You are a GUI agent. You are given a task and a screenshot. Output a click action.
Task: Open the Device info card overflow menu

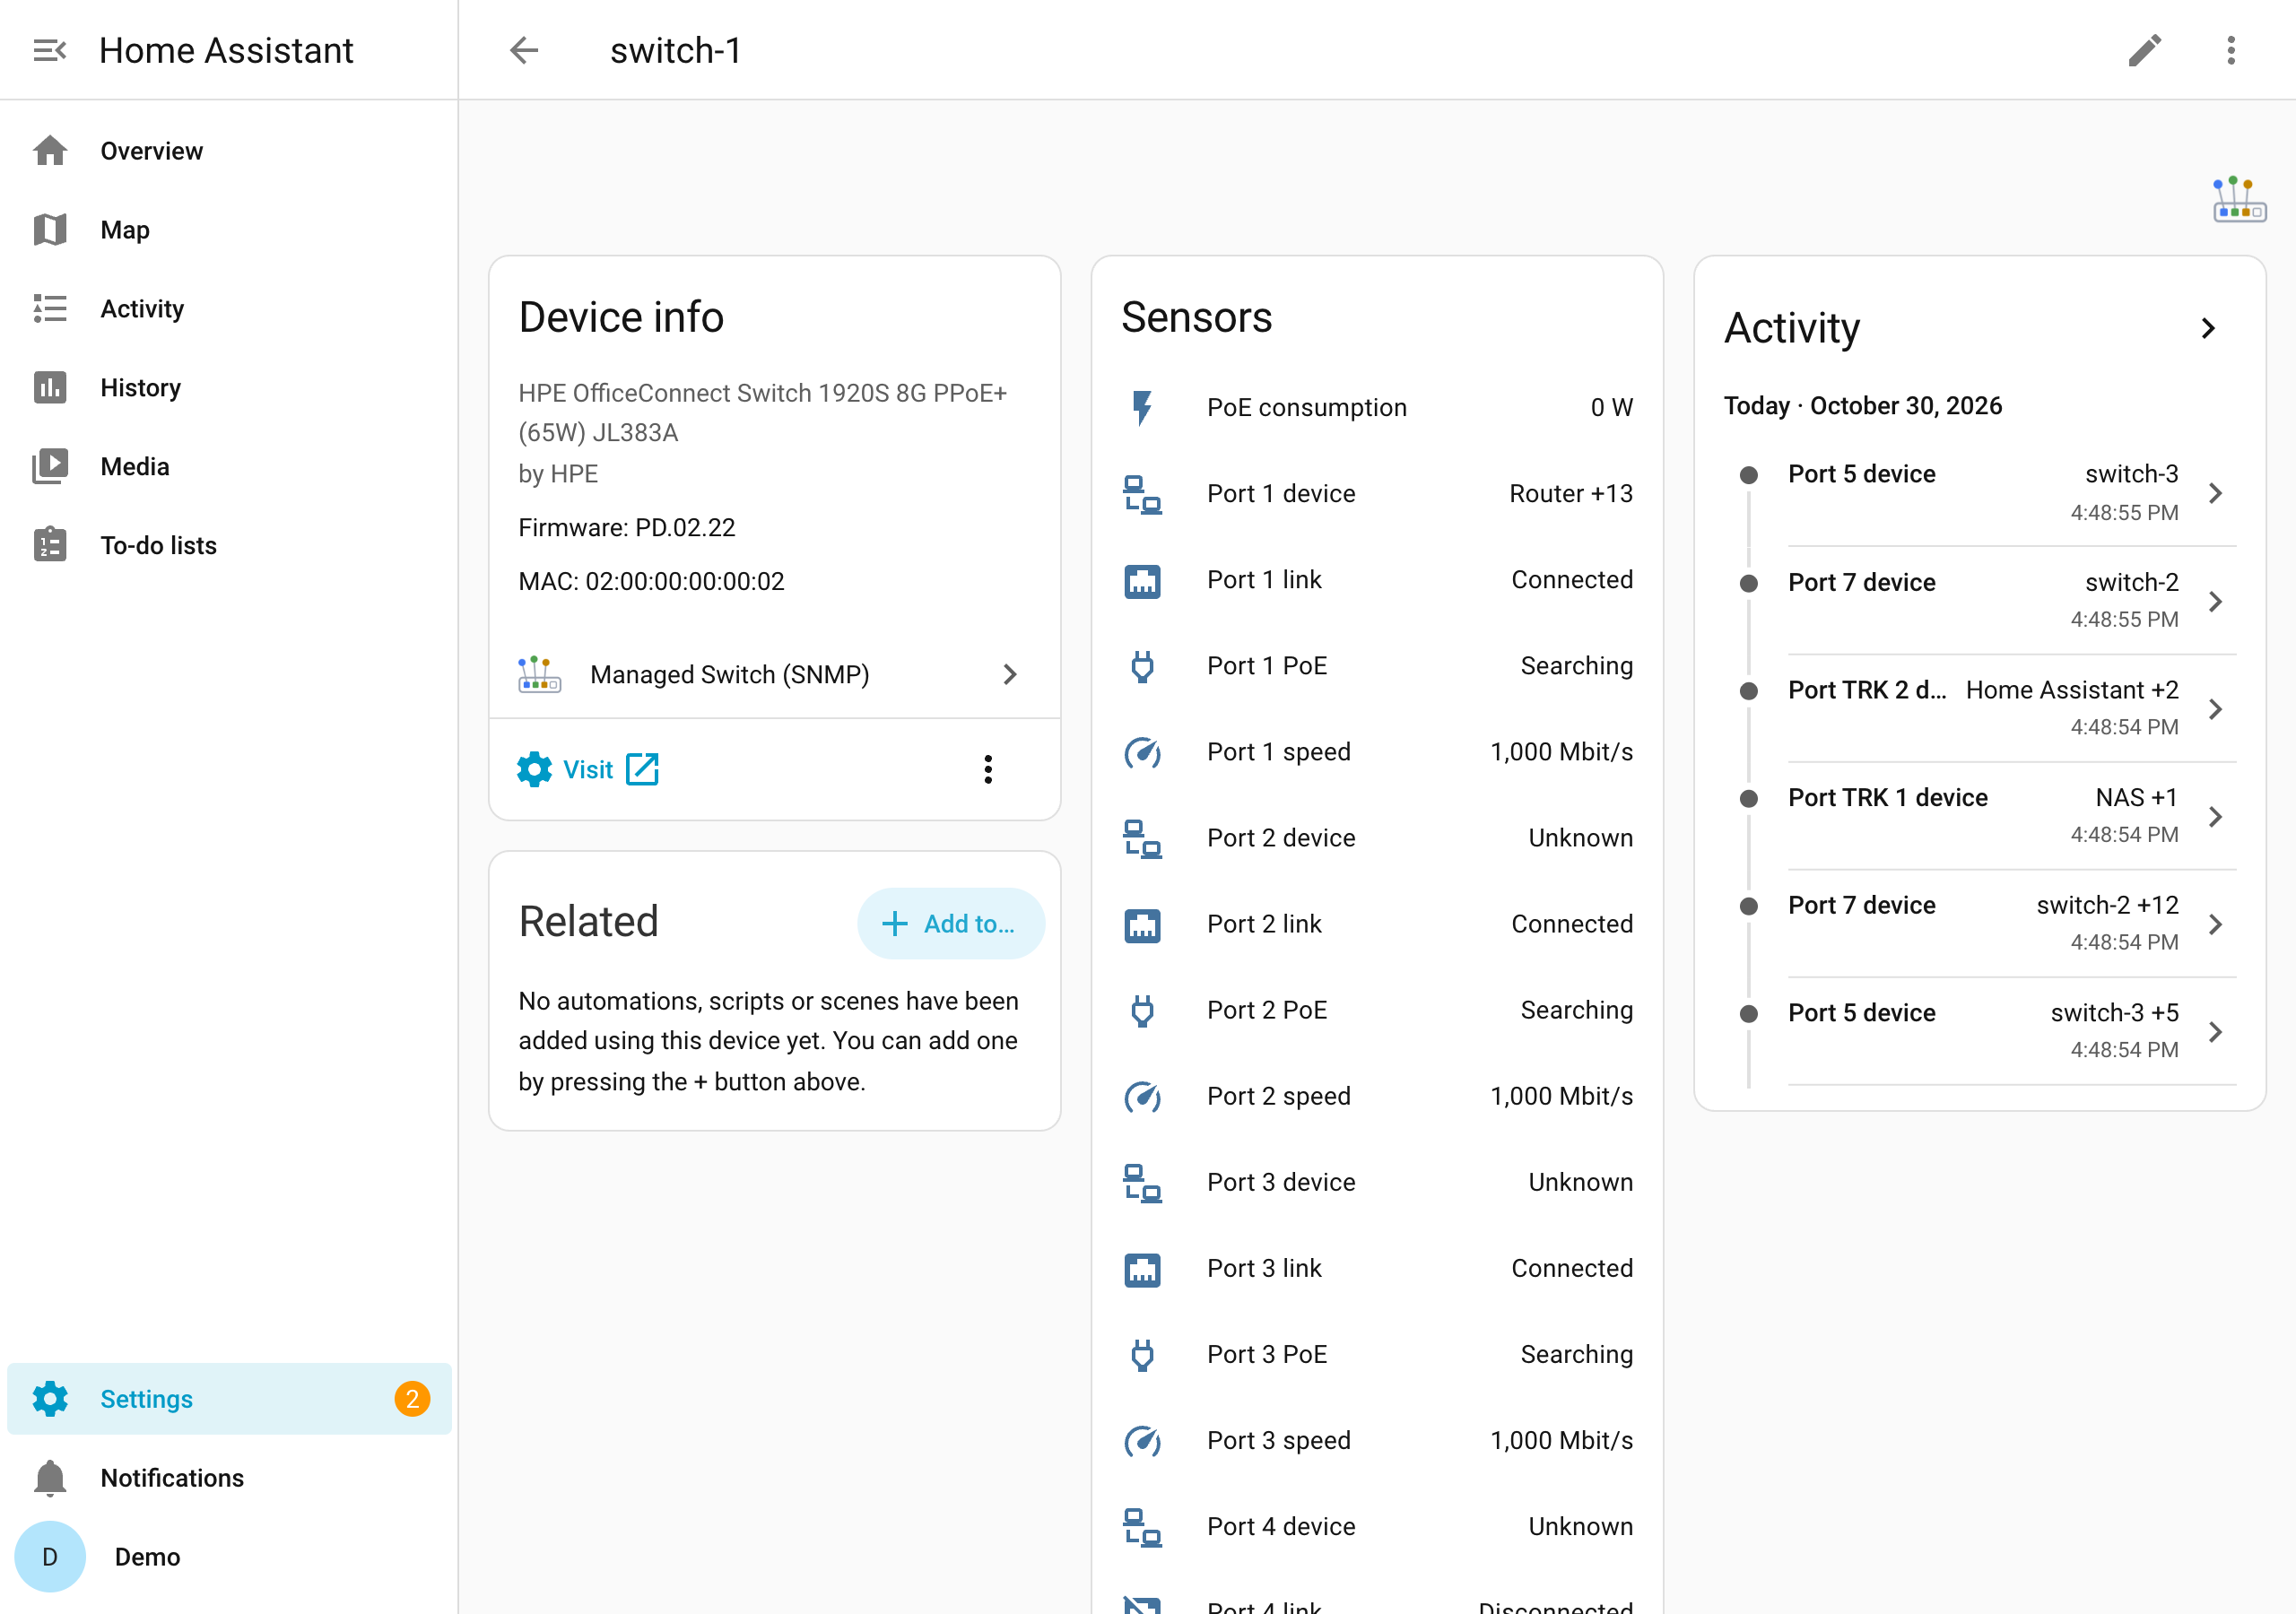point(988,769)
